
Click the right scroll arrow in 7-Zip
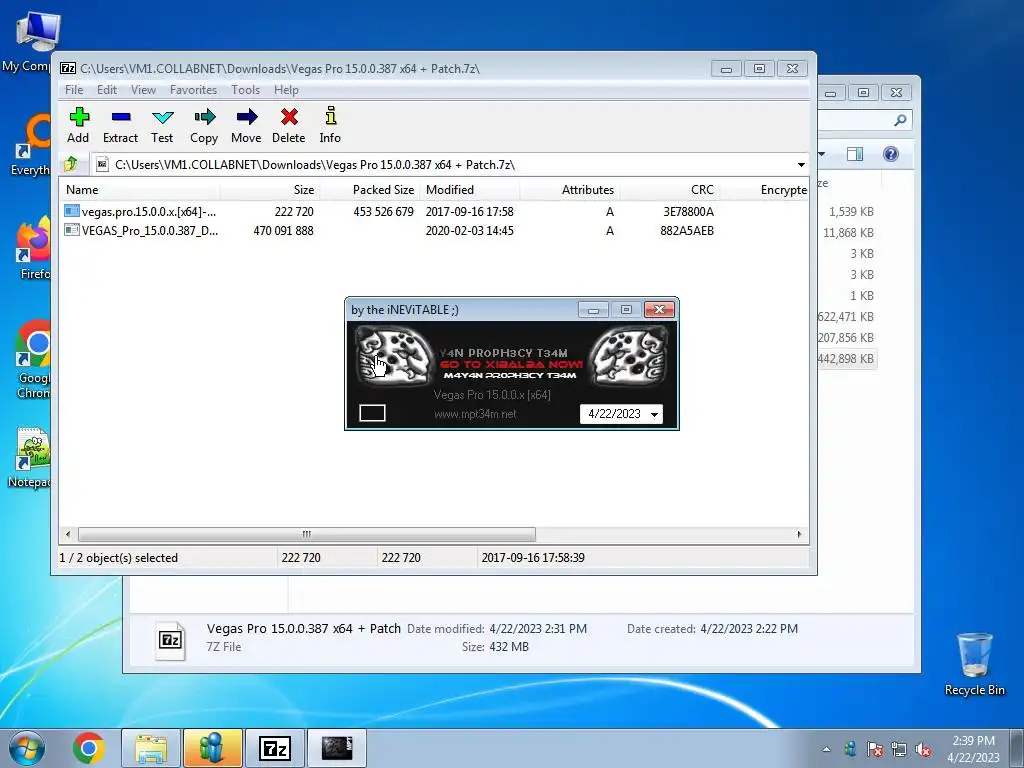(799, 534)
